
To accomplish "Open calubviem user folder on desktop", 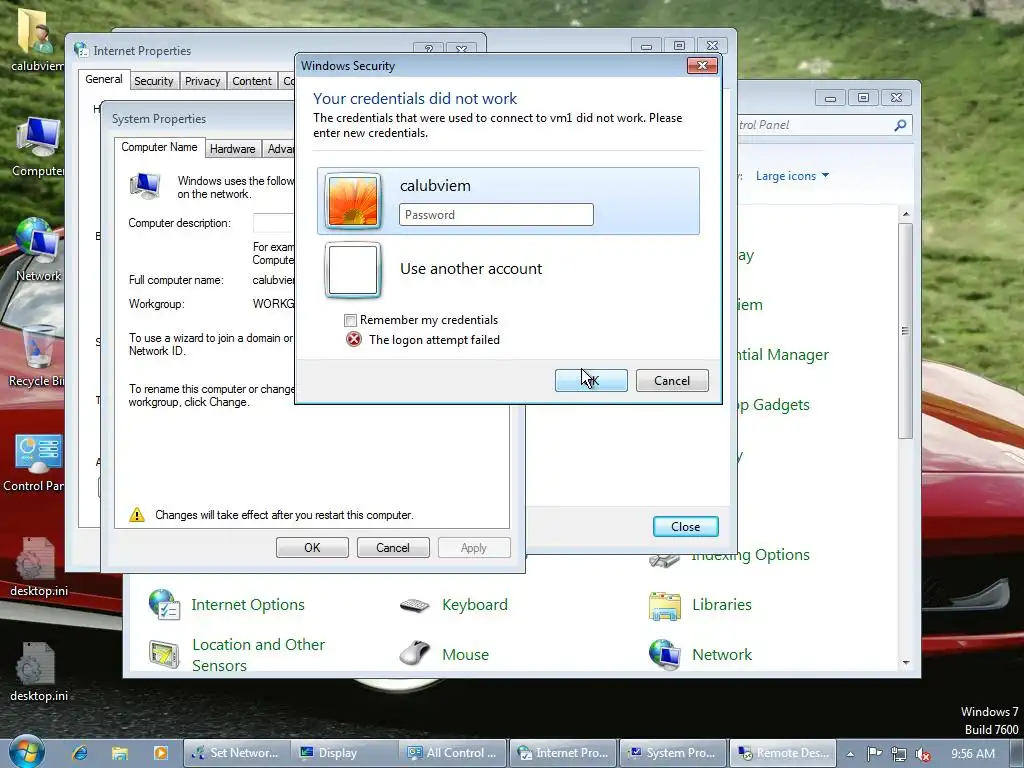I will pyautogui.click(x=35, y=40).
